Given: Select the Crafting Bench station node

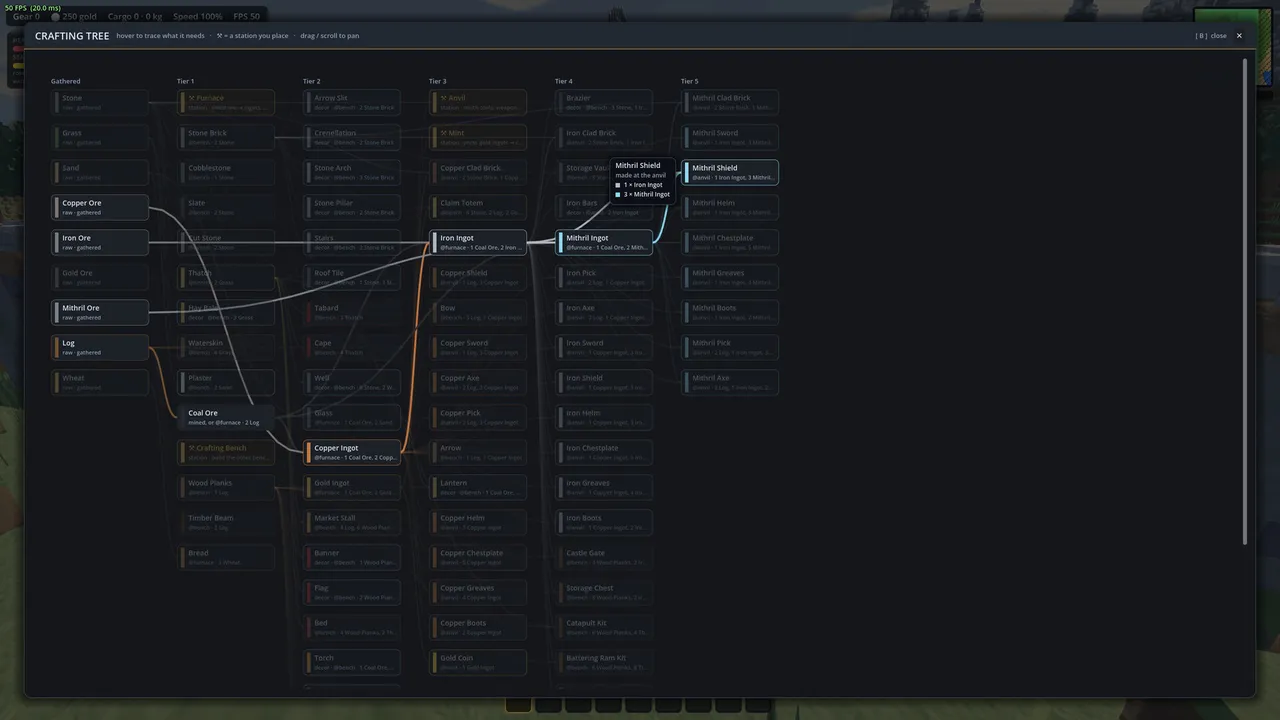Looking at the screenshot, I should click(x=226, y=452).
